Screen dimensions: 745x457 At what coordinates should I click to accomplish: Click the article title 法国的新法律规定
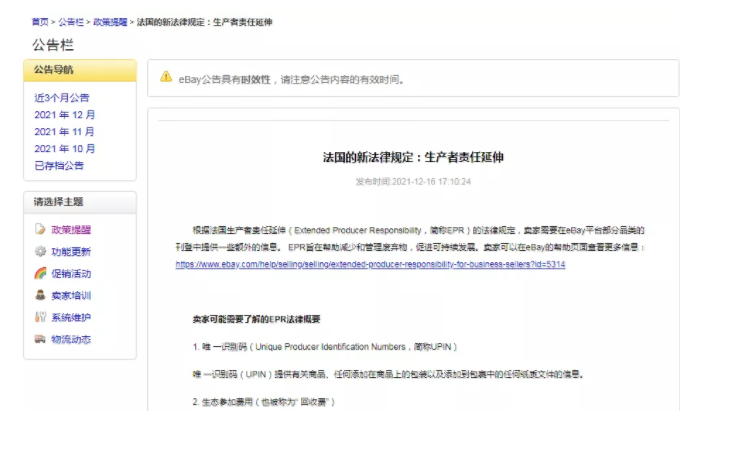point(412,158)
